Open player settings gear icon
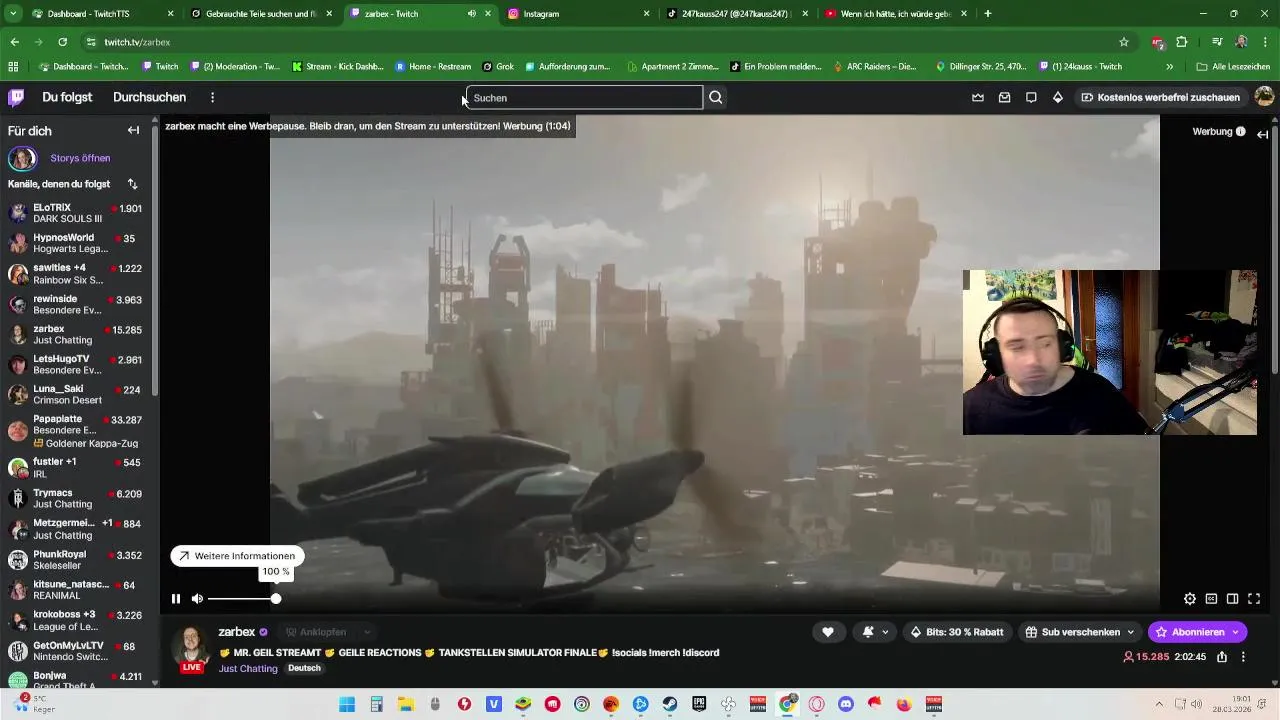Image resolution: width=1280 pixels, height=720 pixels. coord(1189,599)
